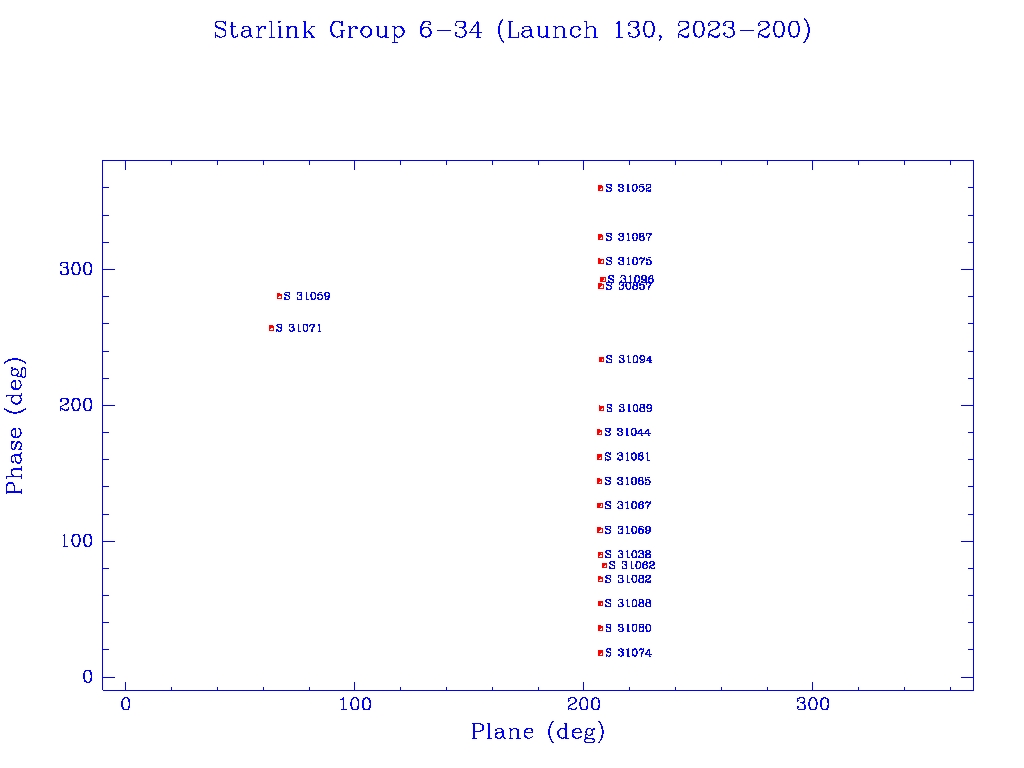This screenshot has width=1024, height=768.
Task: Click the 300 tick label on Plane axis
Action: [x=812, y=705]
